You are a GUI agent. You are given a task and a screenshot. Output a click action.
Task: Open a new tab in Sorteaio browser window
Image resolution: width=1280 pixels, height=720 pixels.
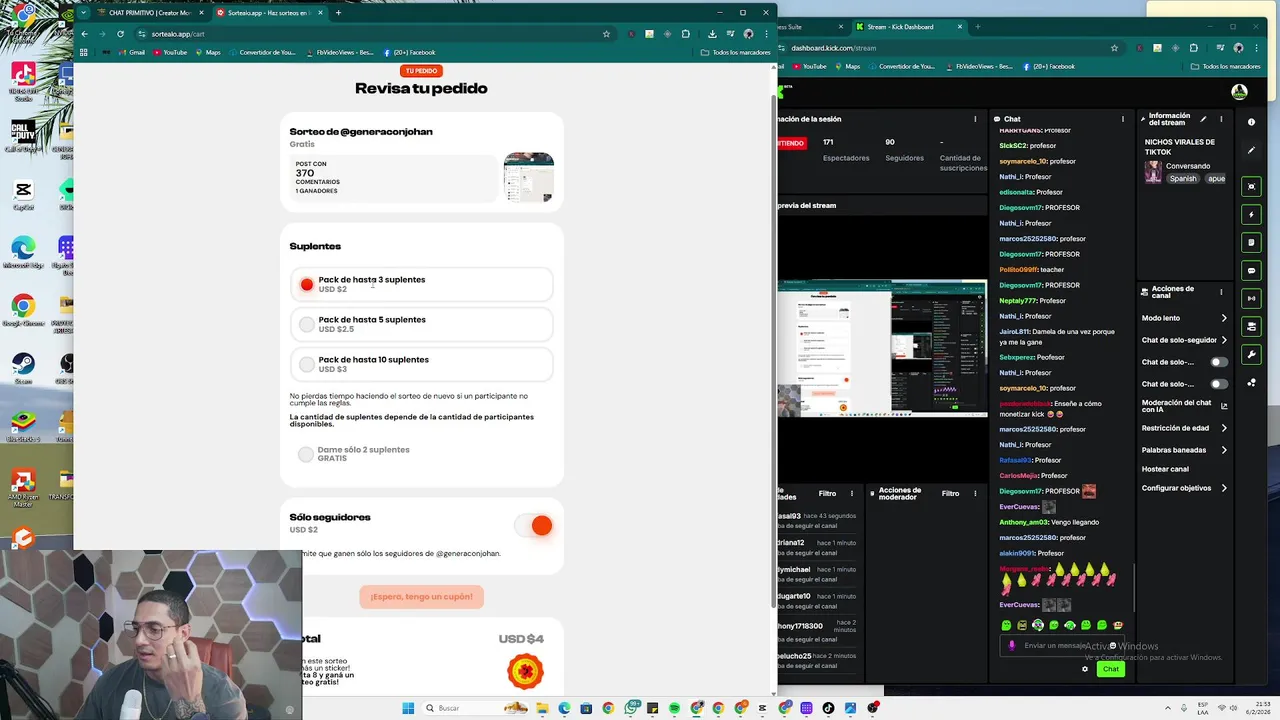tap(338, 13)
